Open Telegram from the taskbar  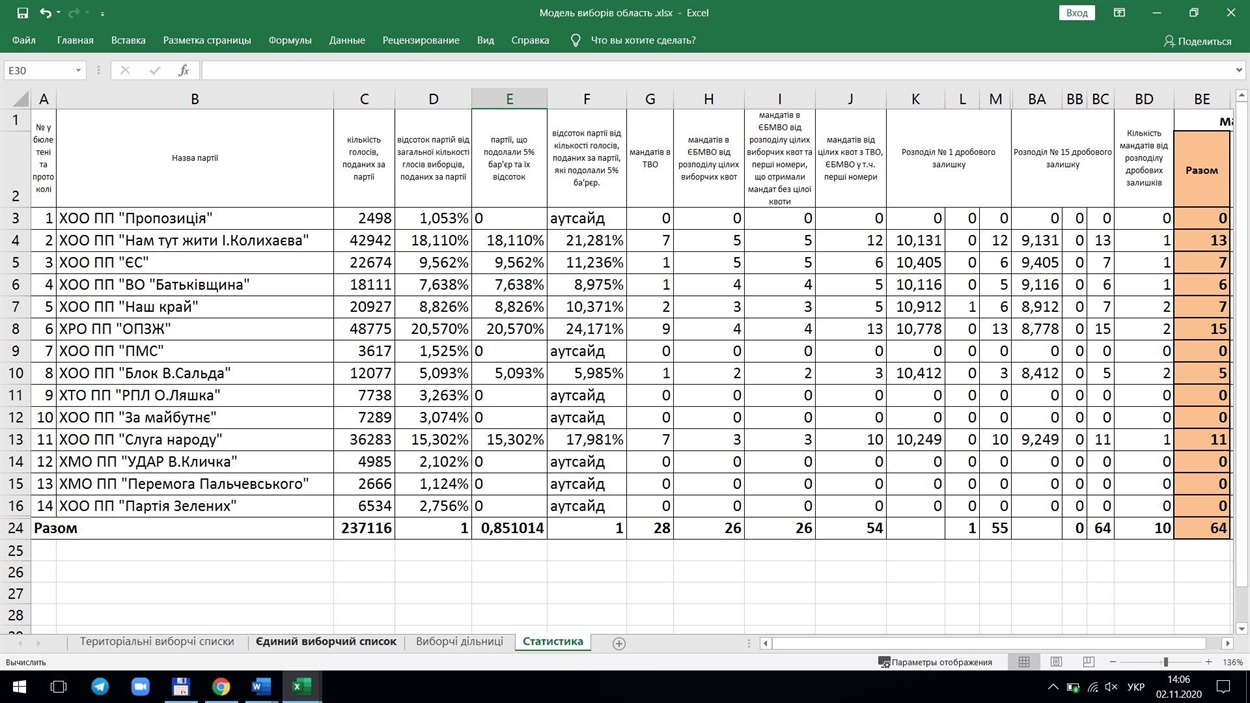coord(100,687)
